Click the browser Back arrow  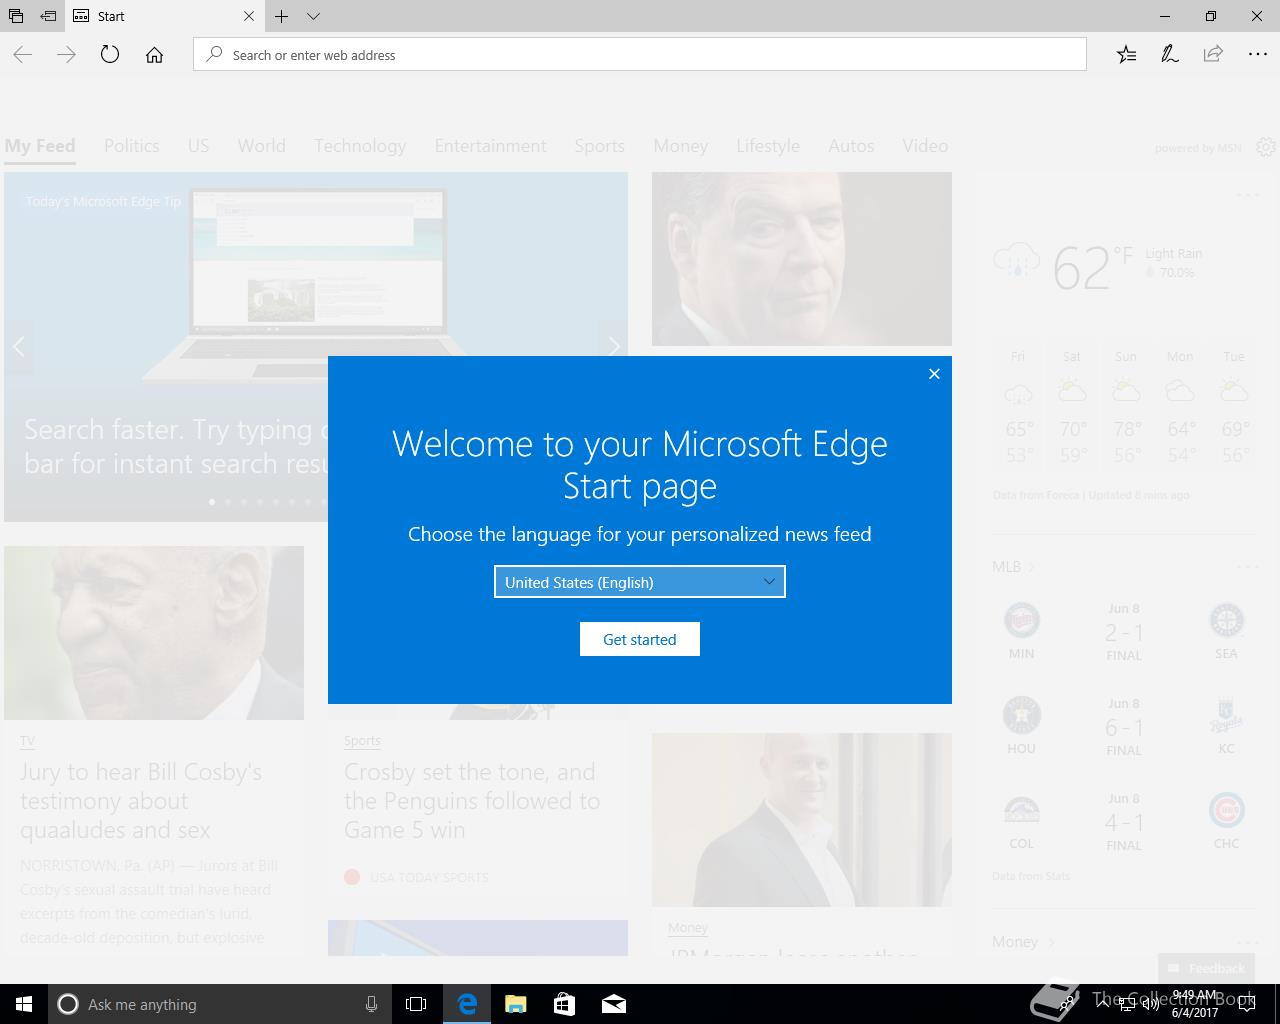coord(23,55)
